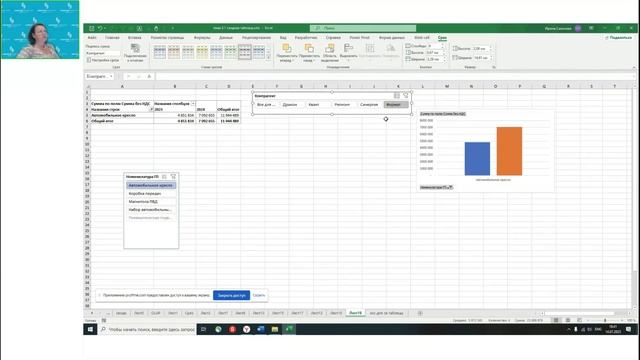Click the Скрыть link in the sharing notification
The height and width of the screenshot is (360, 640).
click(x=259, y=295)
